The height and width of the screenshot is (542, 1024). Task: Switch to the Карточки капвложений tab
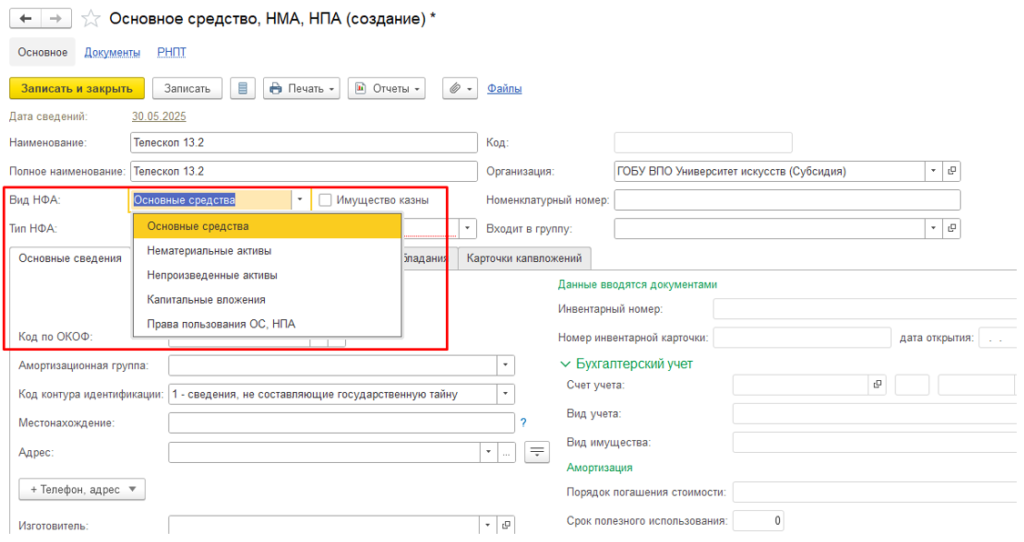click(524, 258)
